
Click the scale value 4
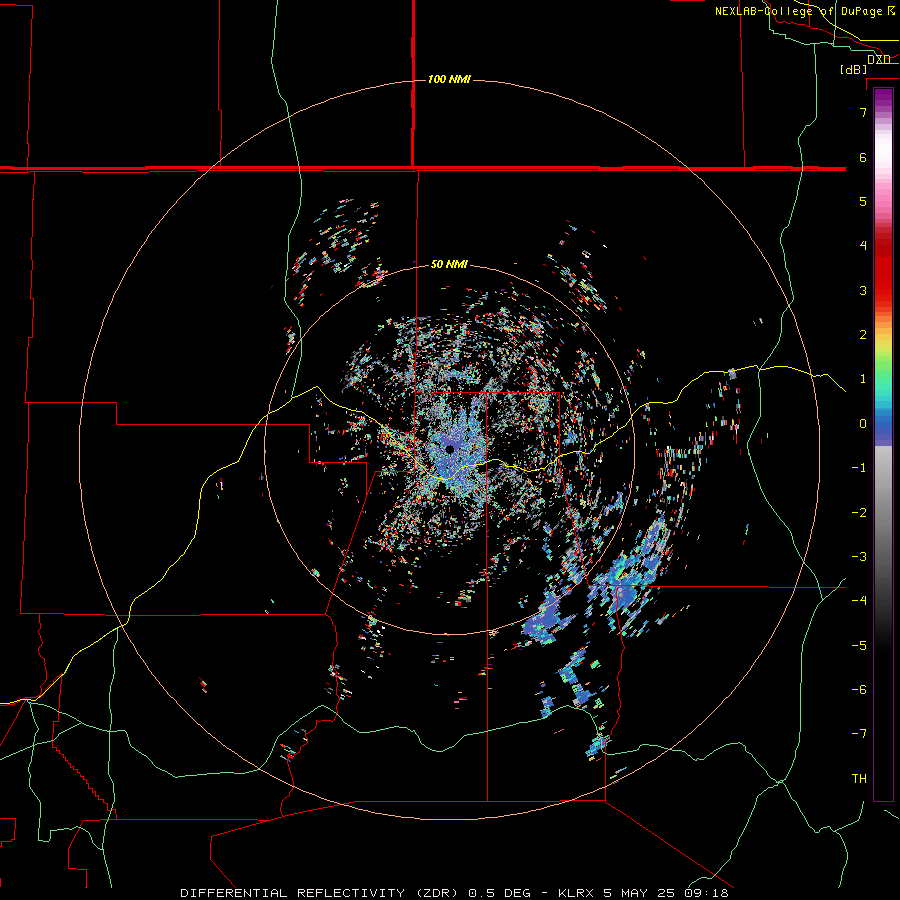[x=863, y=246]
